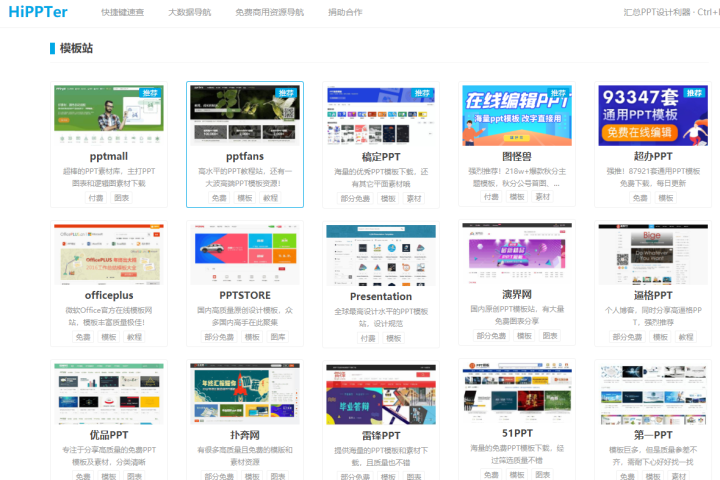Click the 稿定PPT title link
720x480 pixels.
click(x=381, y=157)
